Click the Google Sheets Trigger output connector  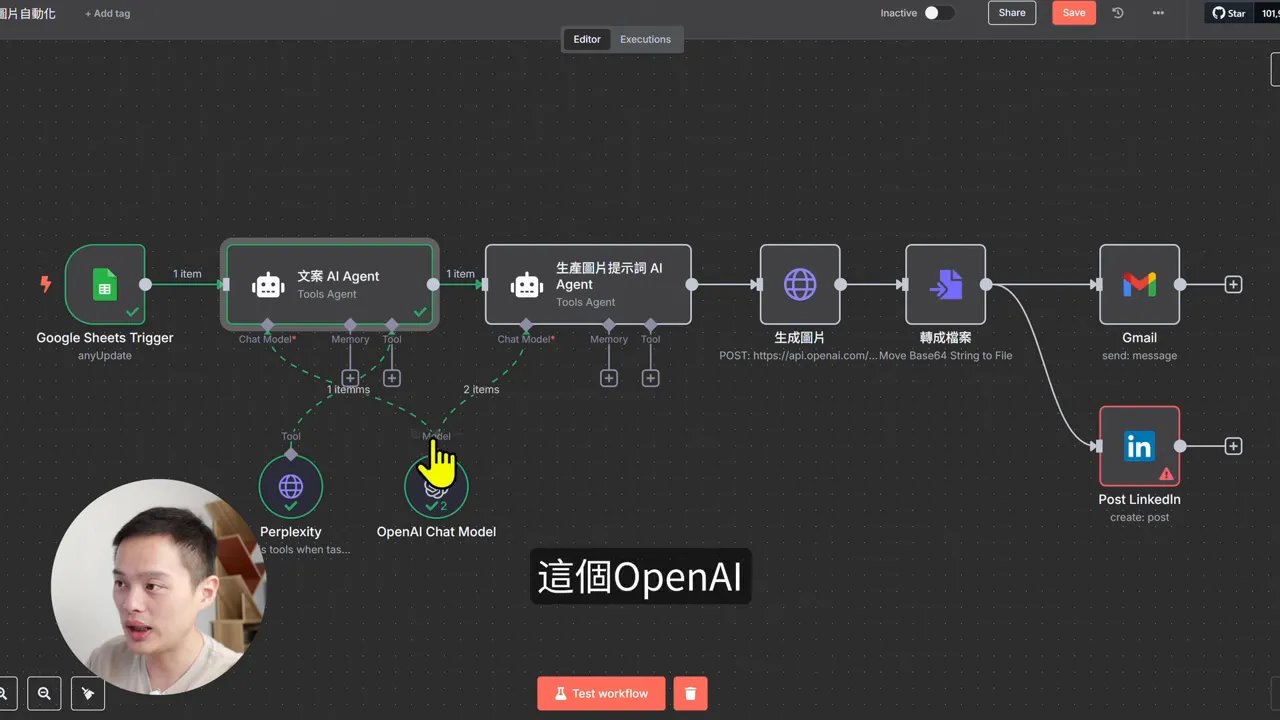pyautogui.click(x=145, y=284)
